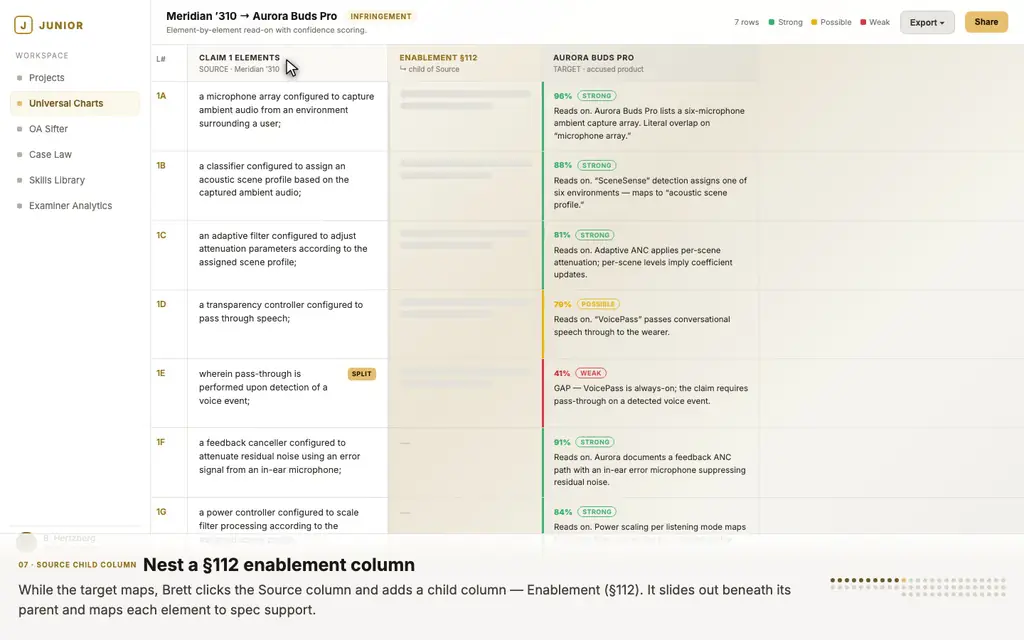Click the user avatar at sidebar bottom
Image resolution: width=1024 pixels, height=640 pixels.
[26, 541]
